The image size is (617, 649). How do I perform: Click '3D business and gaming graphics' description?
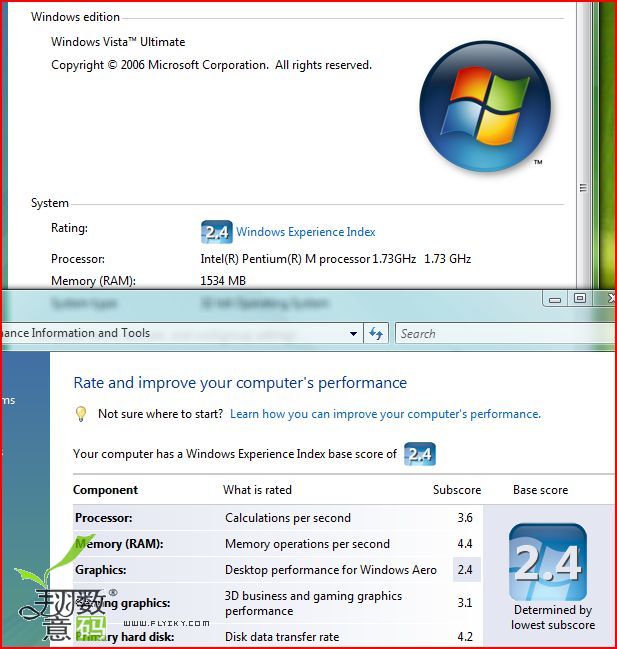[313, 603]
